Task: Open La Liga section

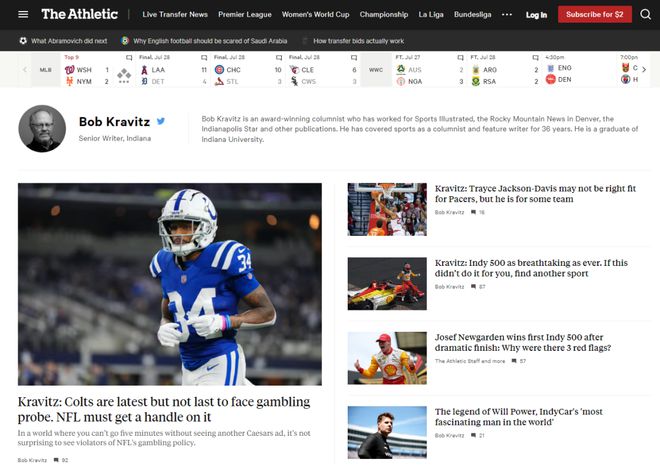Action: [431, 14]
